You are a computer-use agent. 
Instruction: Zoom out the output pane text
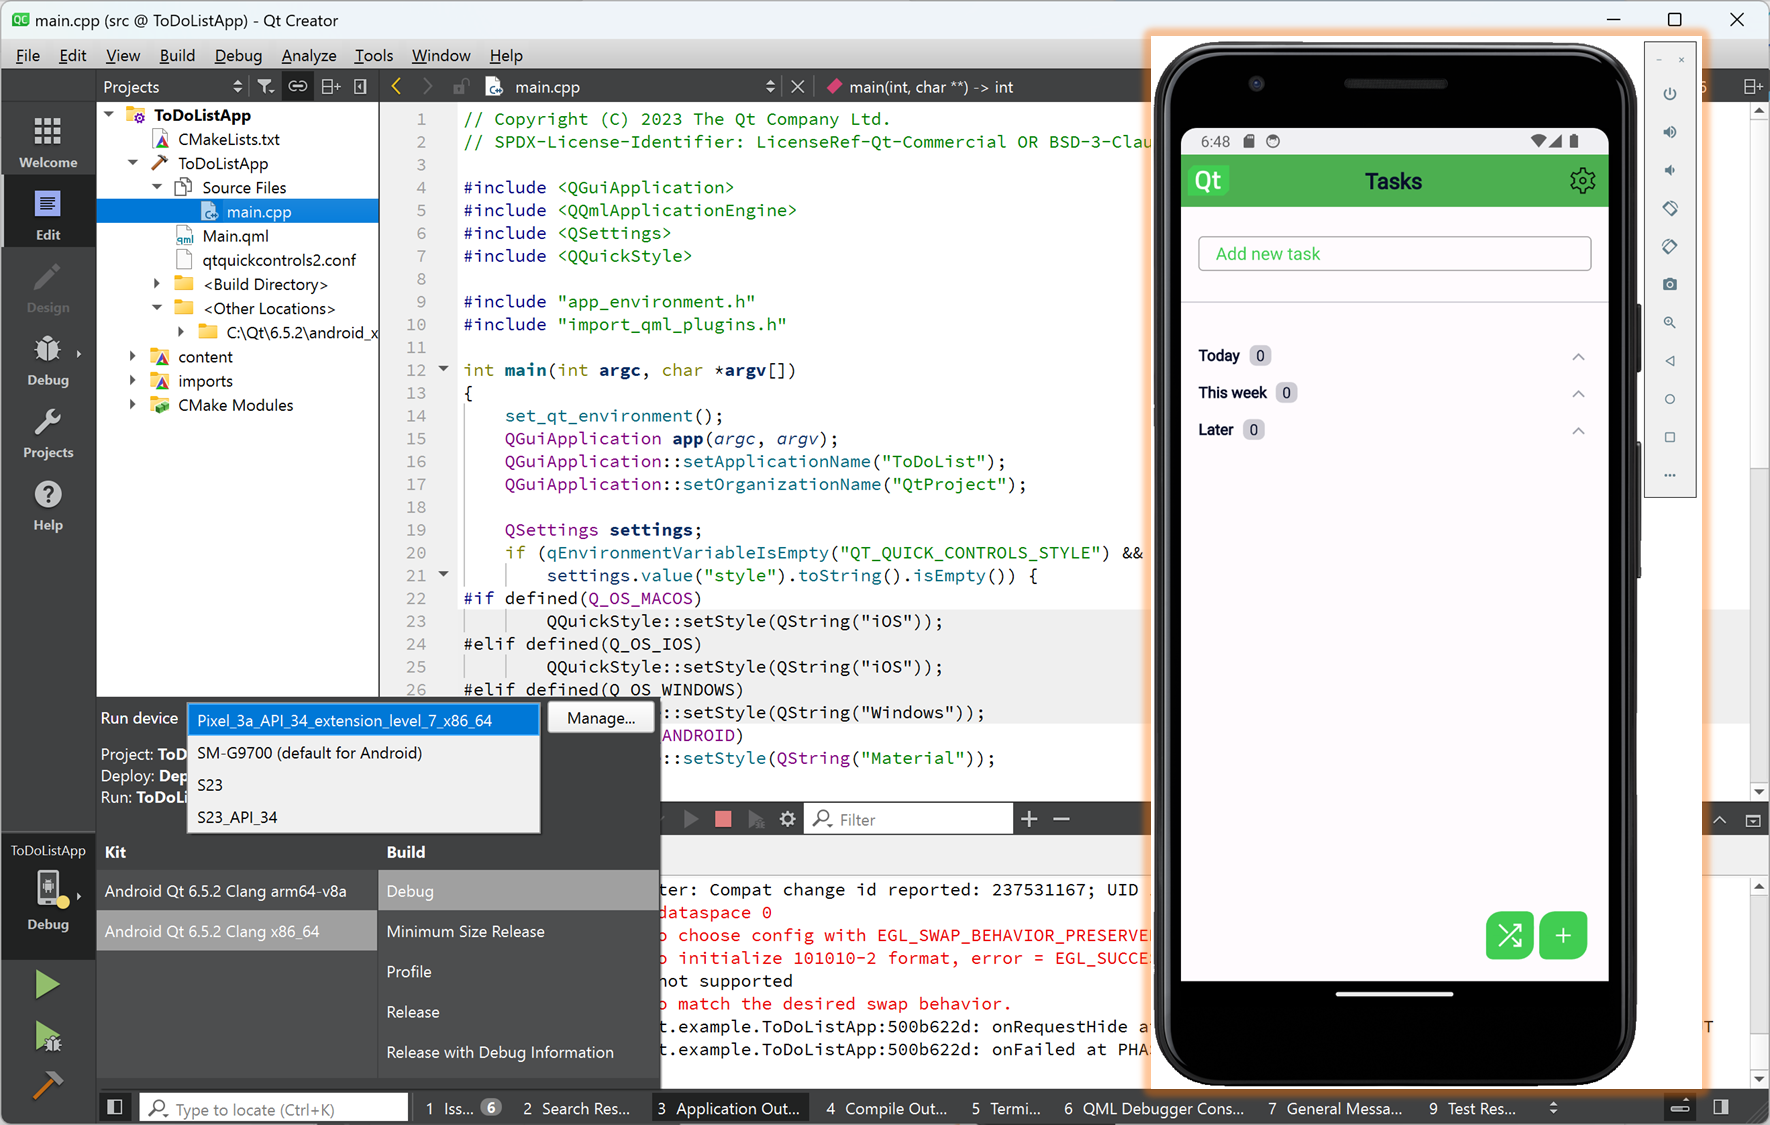pos(1062,819)
